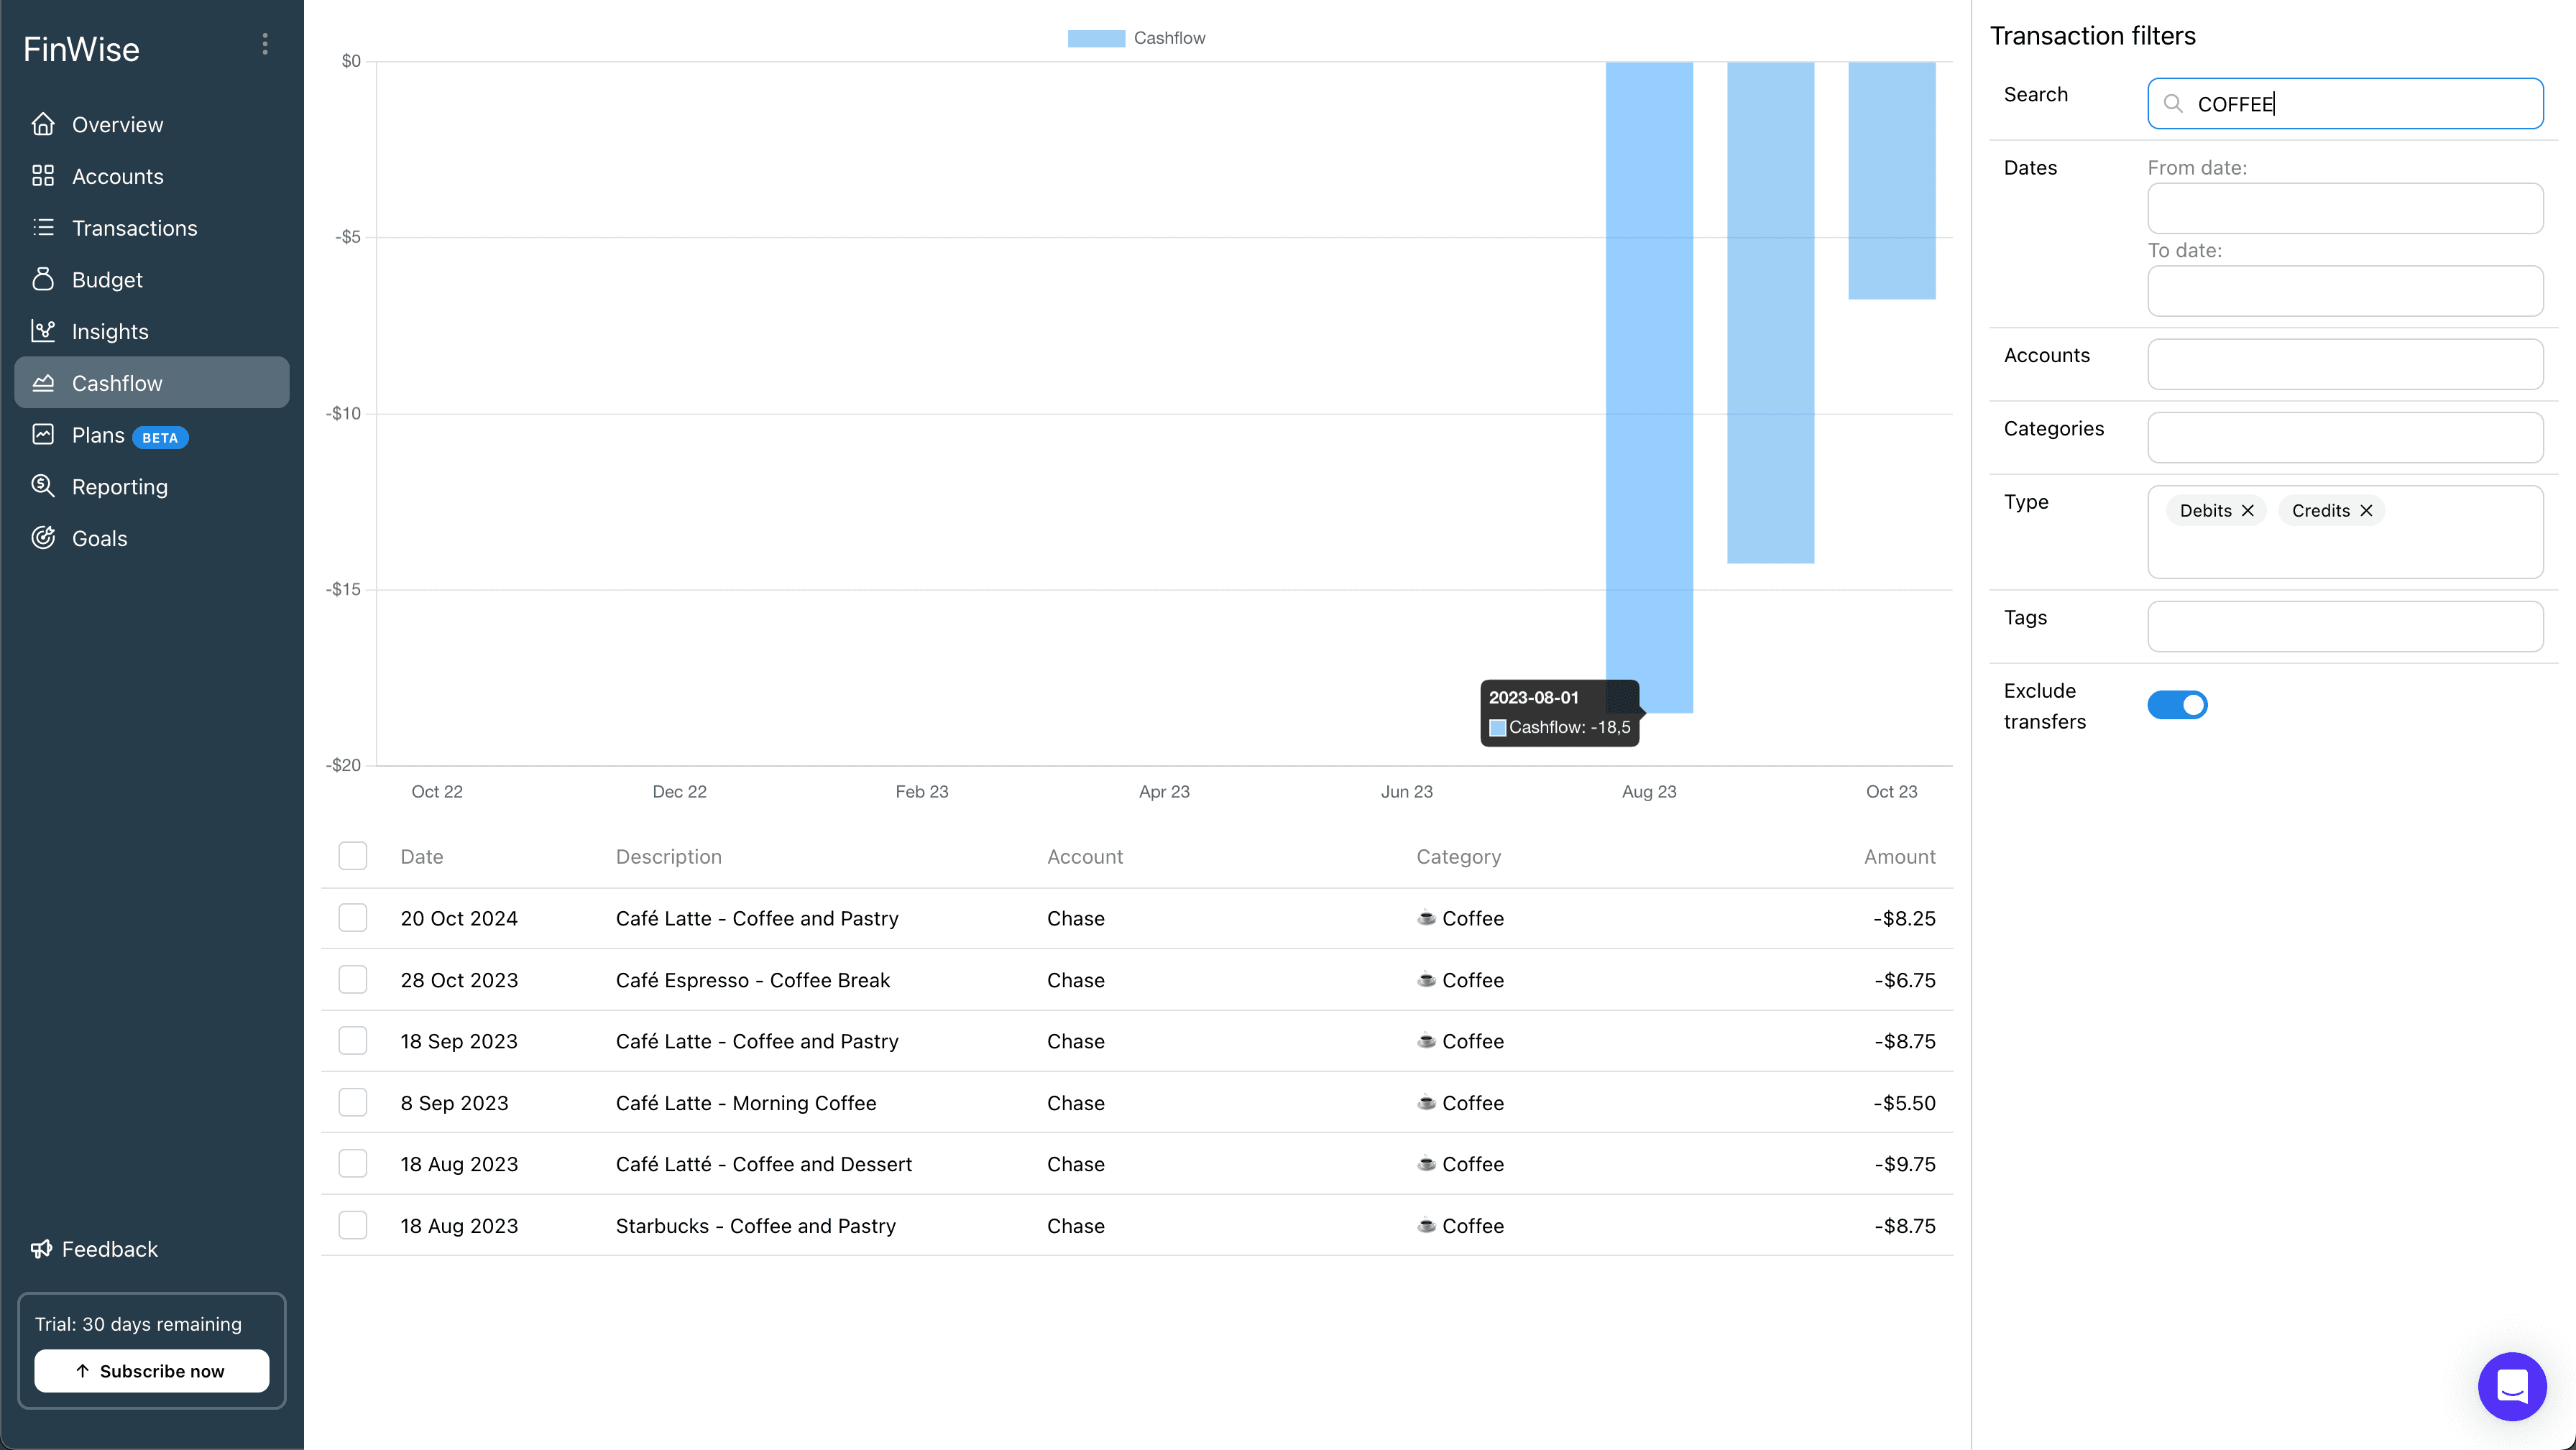
Task: Click the Subscribe now button
Action: click(152, 1370)
